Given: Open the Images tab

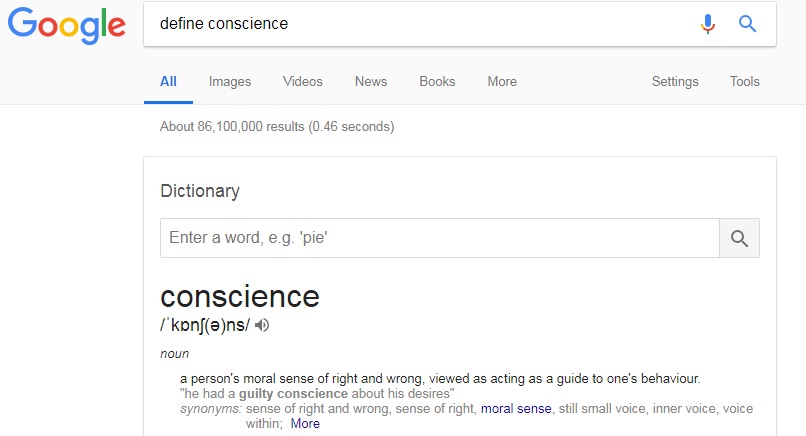Looking at the screenshot, I should pyautogui.click(x=230, y=82).
